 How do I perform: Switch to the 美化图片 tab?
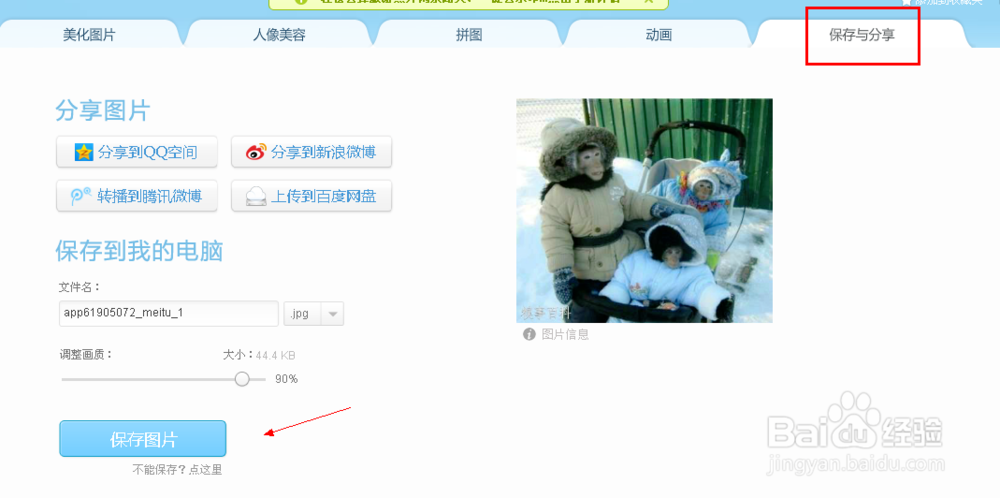coord(89,35)
